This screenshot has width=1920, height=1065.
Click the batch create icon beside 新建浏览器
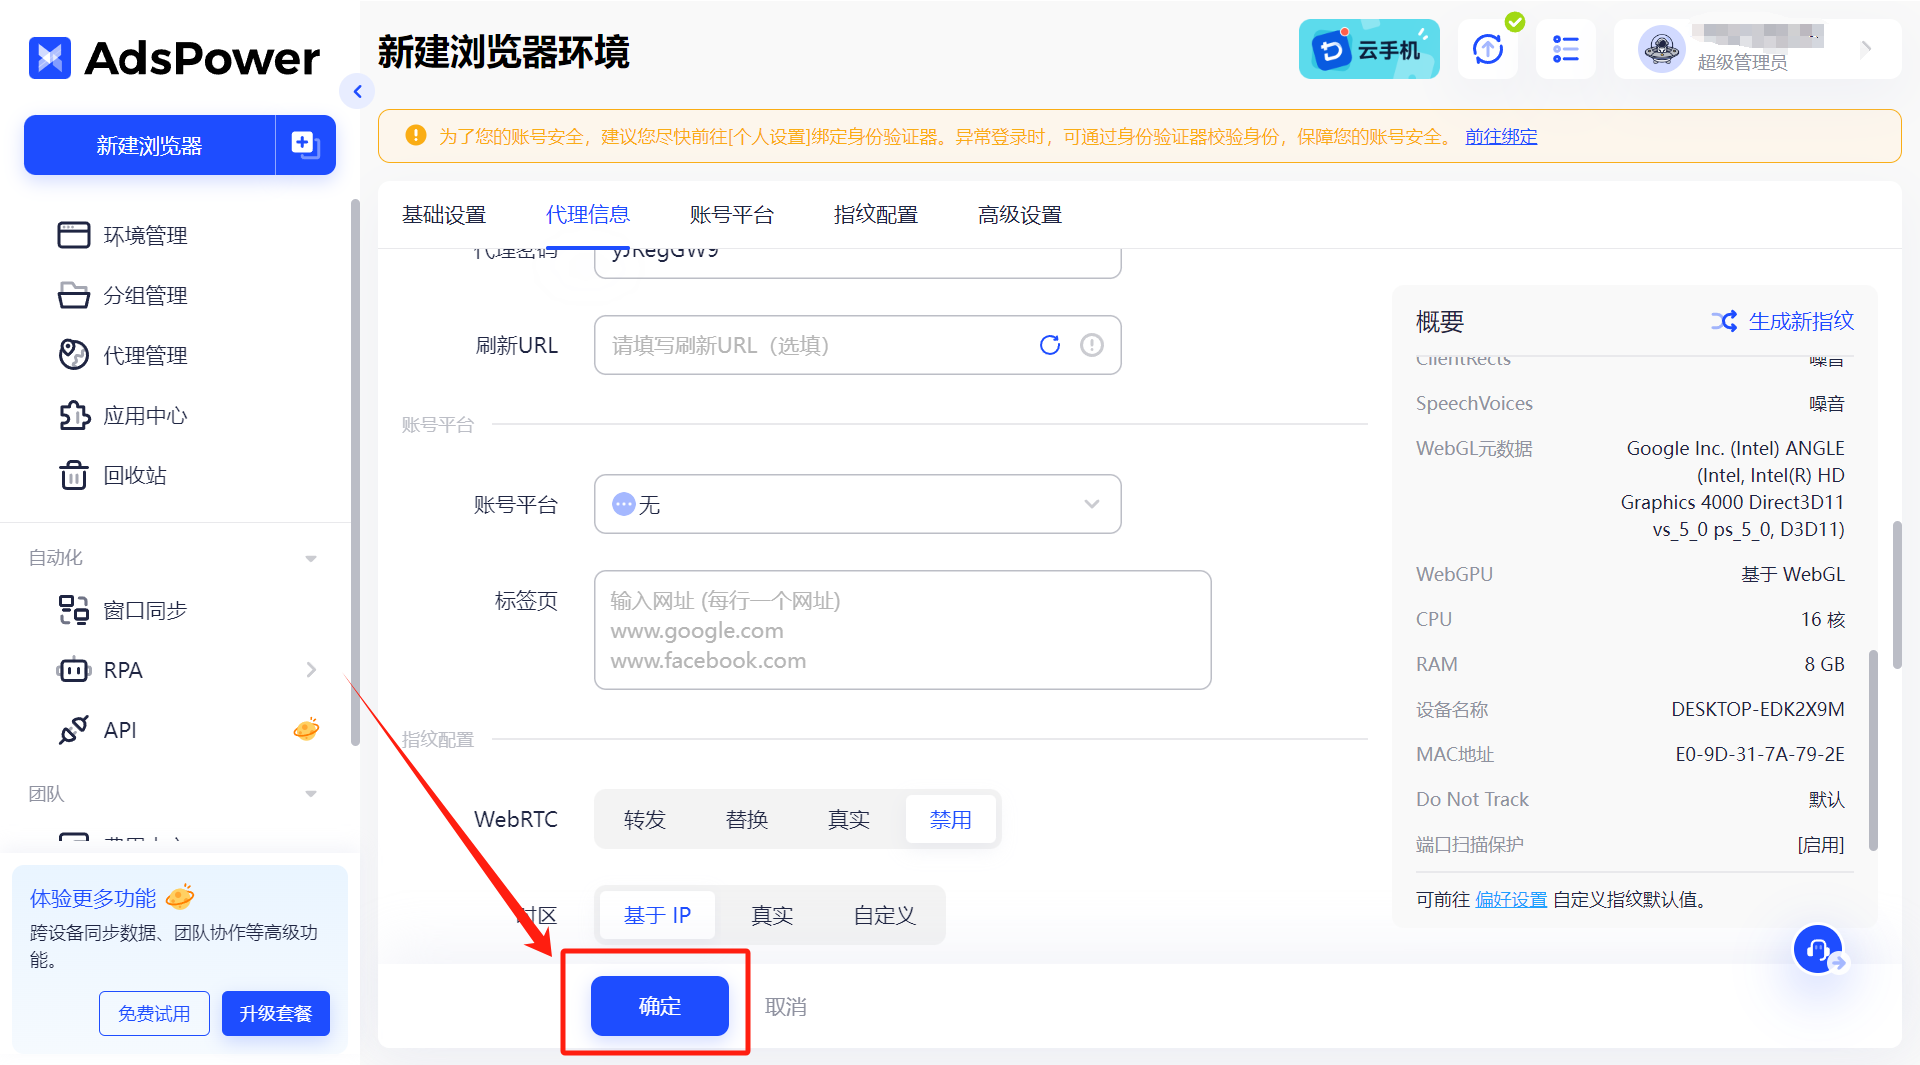coord(305,145)
